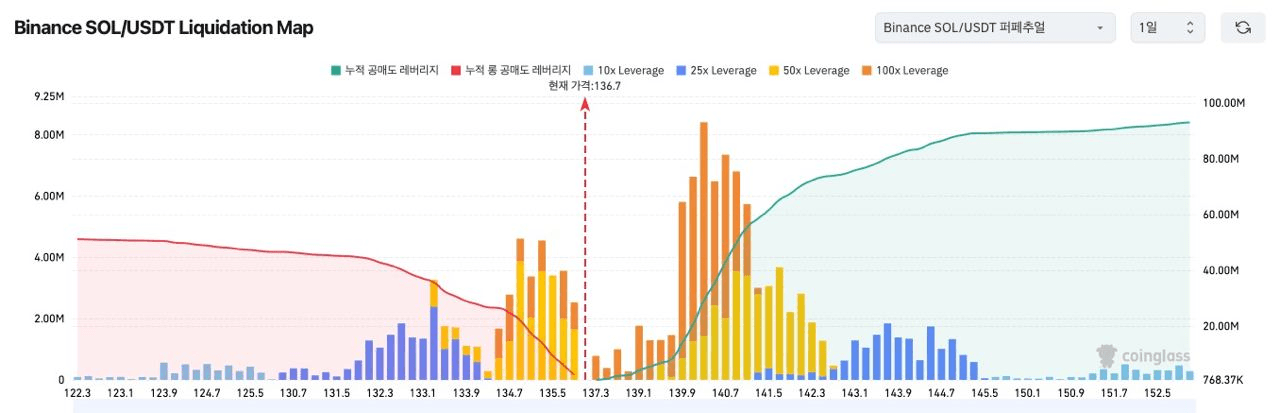Open the 1일 time range selector
The image size is (1280, 413).
pos(1167,27)
